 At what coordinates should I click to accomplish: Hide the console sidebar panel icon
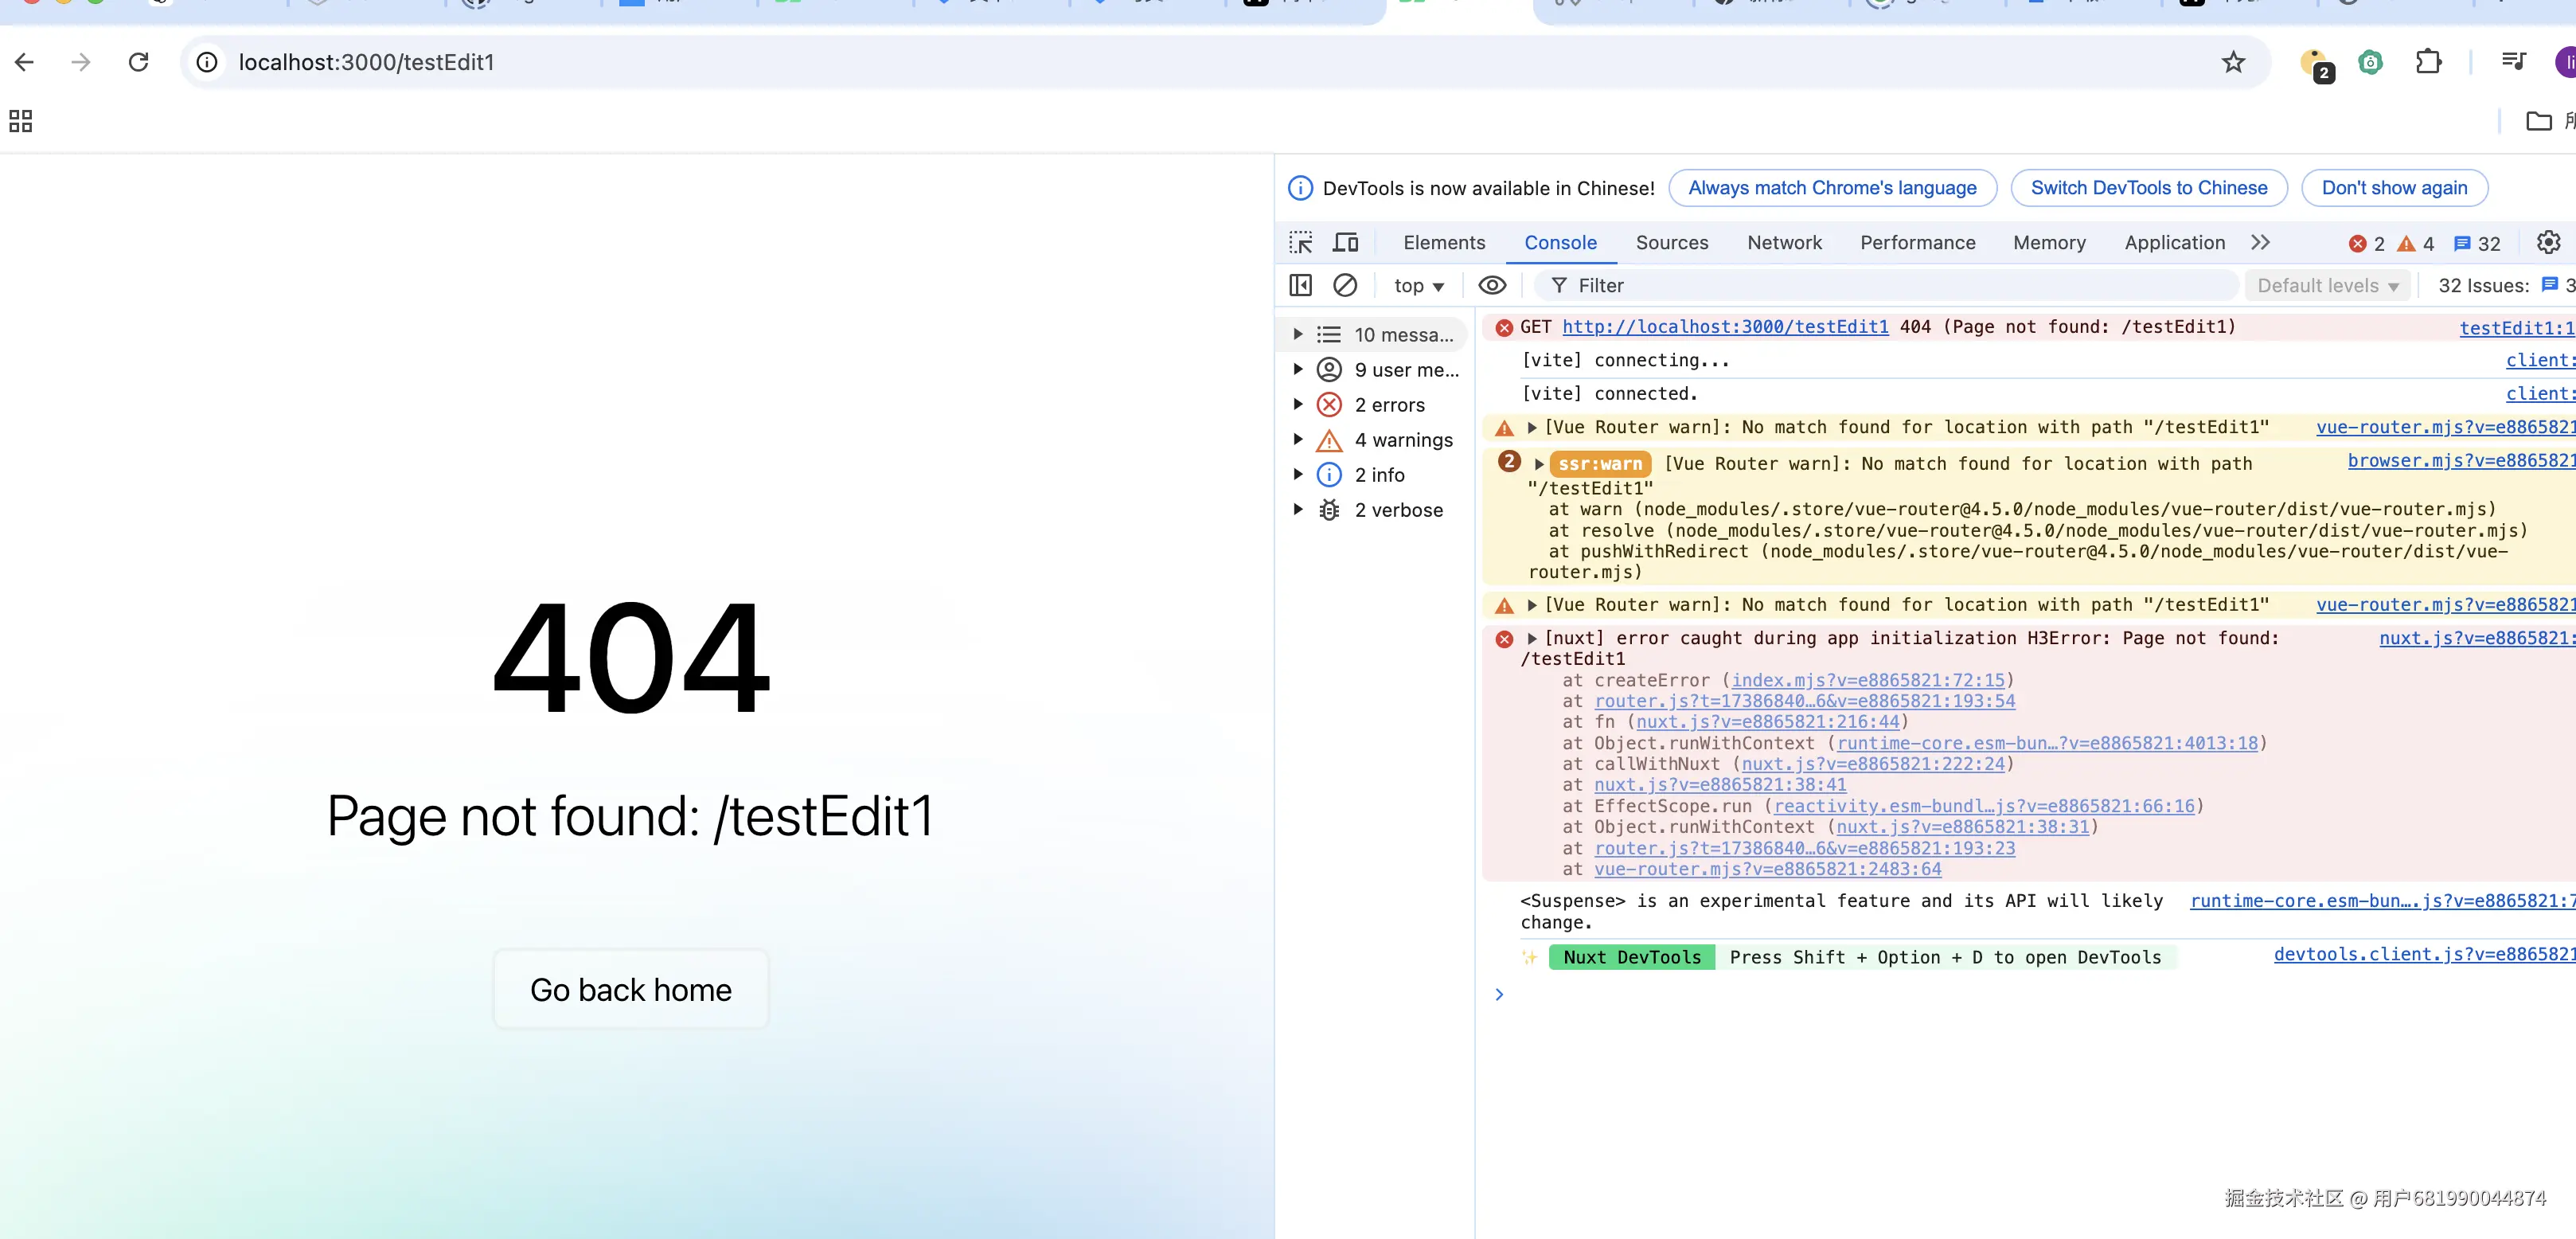pos(1300,286)
